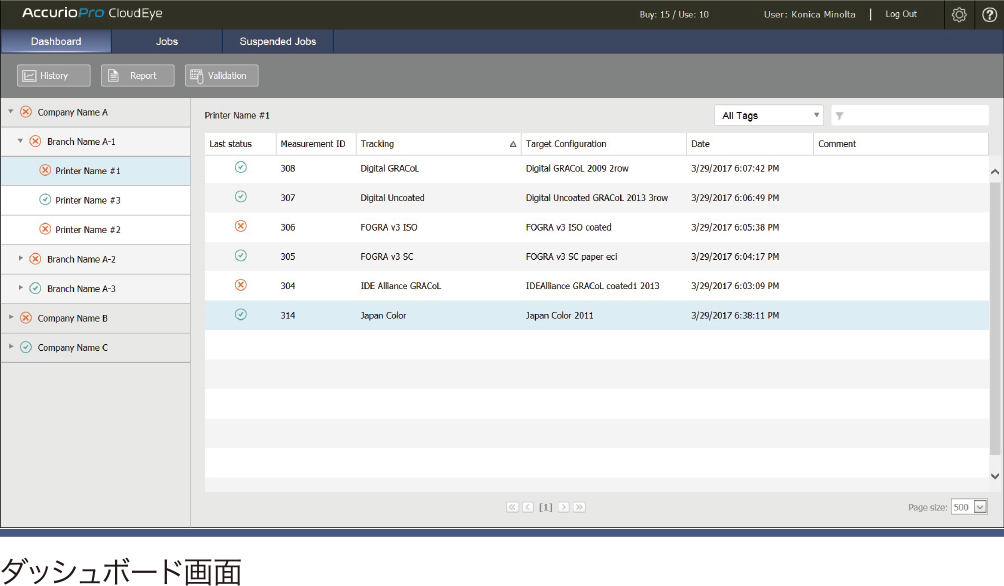Open the settings gear menu
1004x586 pixels.
click(x=959, y=15)
